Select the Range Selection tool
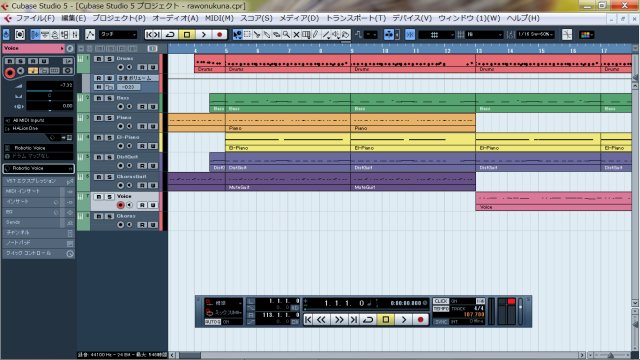The image size is (640, 360). point(247,35)
